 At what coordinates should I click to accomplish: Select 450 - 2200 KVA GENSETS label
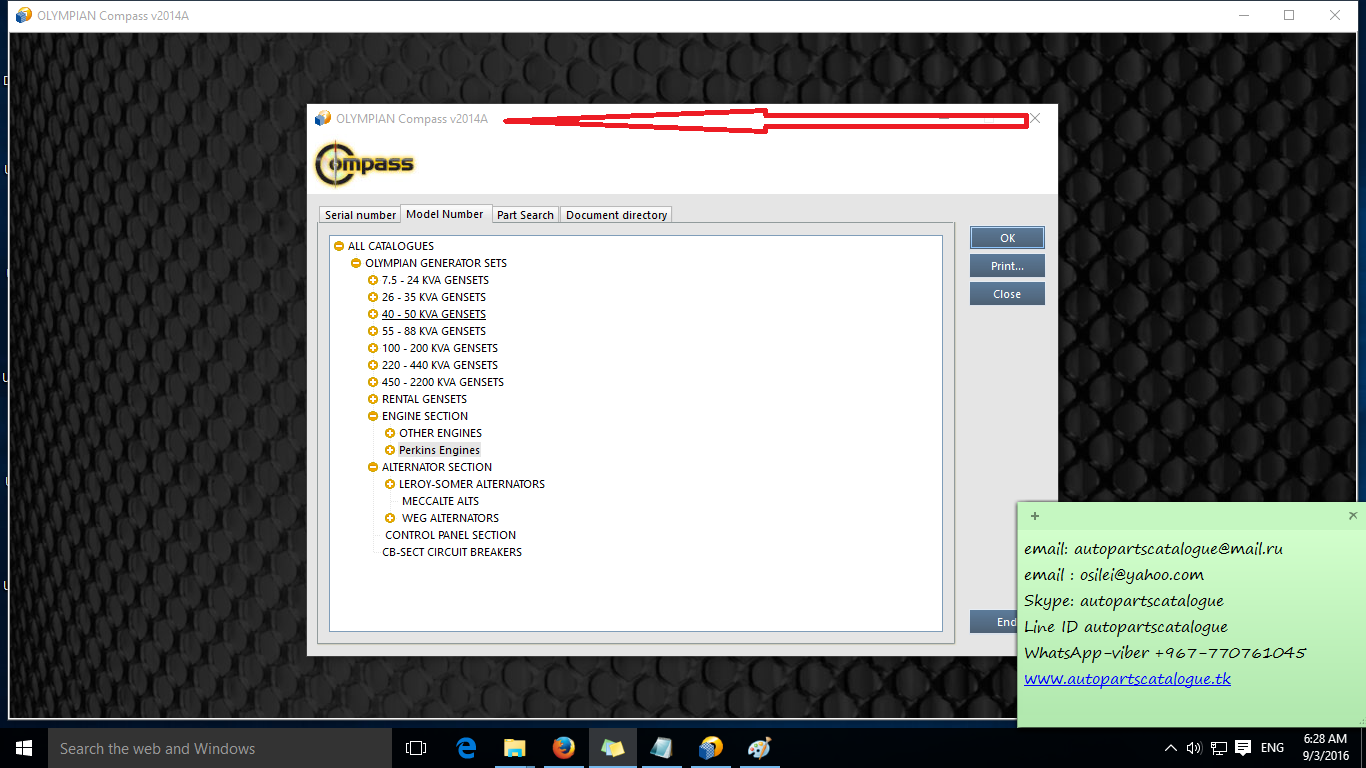pos(443,382)
